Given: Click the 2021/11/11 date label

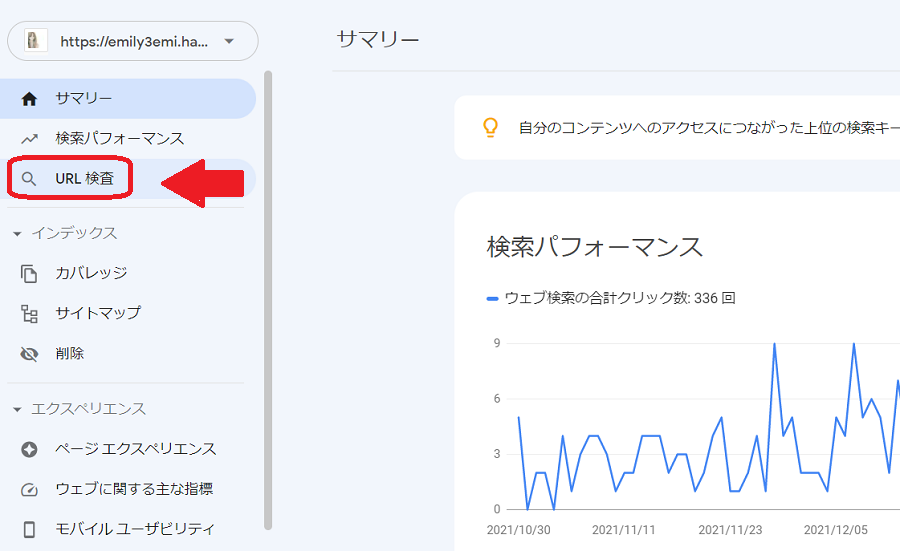Looking at the screenshot, I should pos(623,530).
